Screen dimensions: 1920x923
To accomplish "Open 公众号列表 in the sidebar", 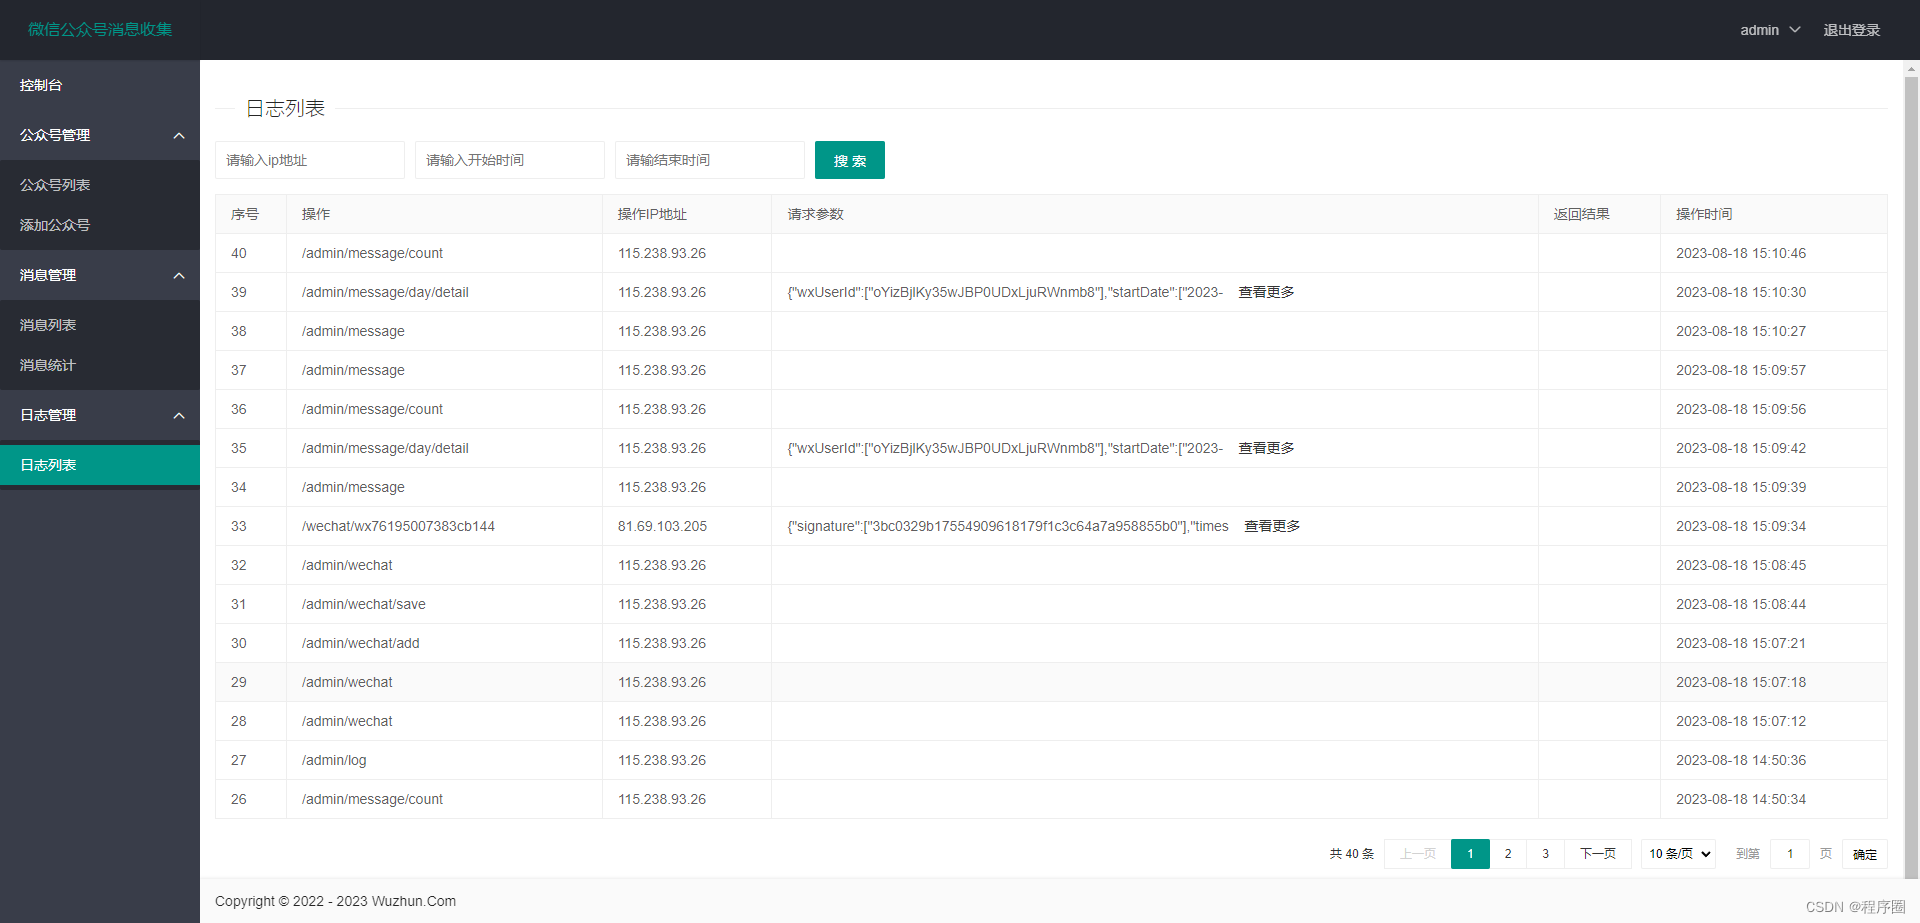I will coord(55,185).
